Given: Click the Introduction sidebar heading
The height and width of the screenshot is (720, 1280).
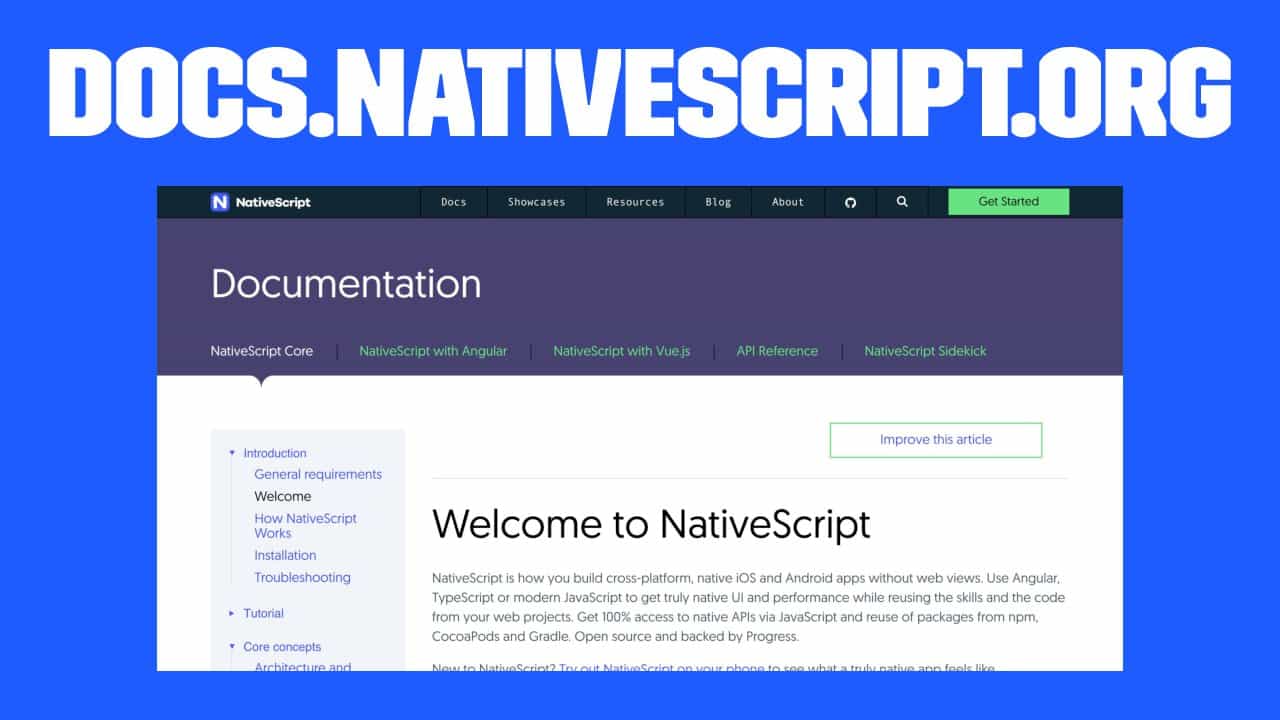Looking at the screenshot, I should 275,453.
